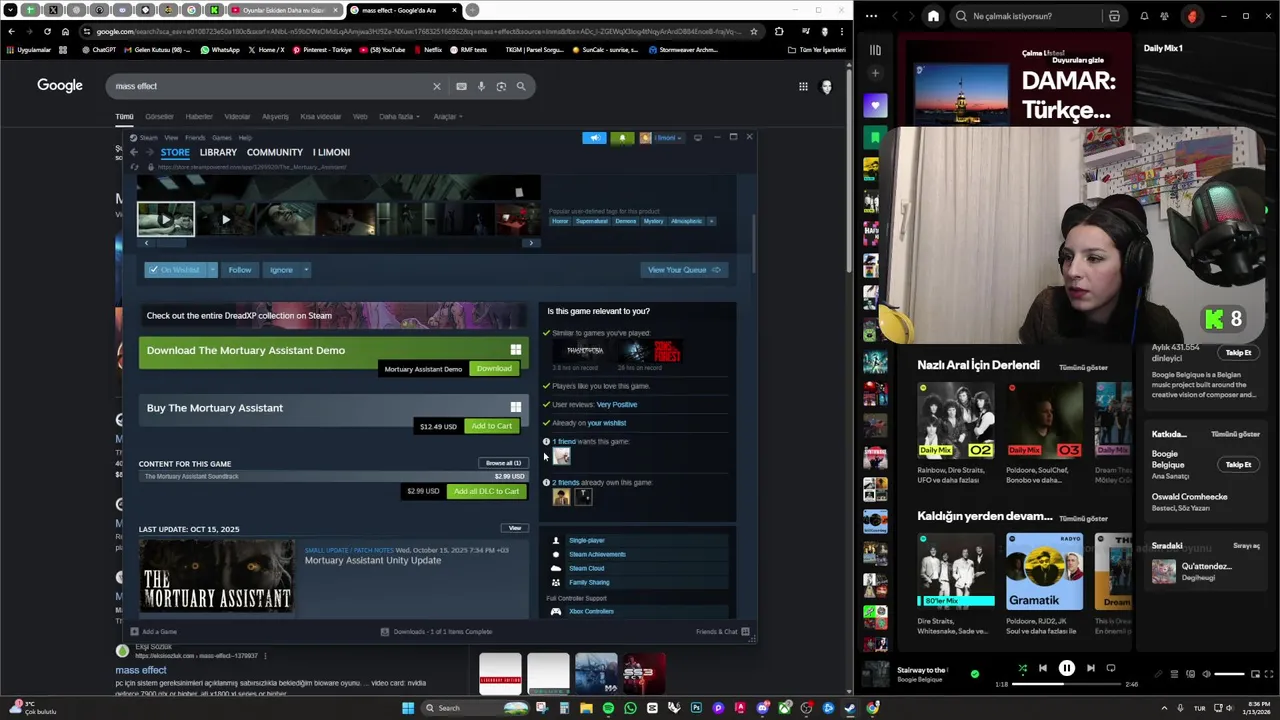Viewport: 1280px width, 720px height.
Task: Add all DLC to cart
Action: 486,491
